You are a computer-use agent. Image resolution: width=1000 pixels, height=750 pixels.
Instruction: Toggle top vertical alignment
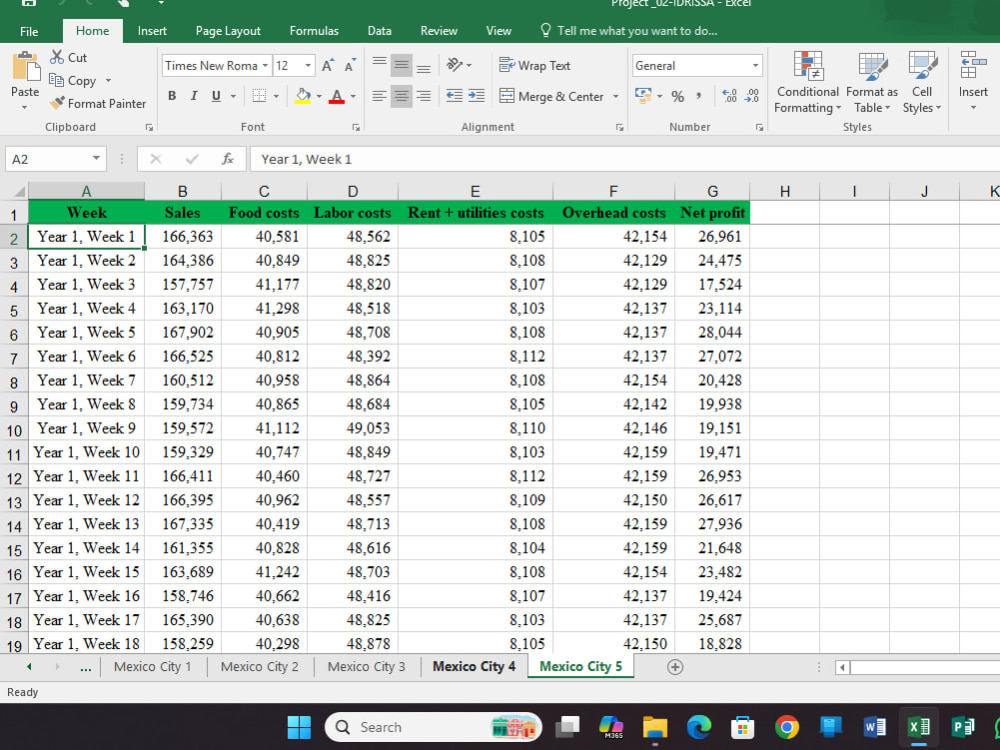(x=379, y=62)
